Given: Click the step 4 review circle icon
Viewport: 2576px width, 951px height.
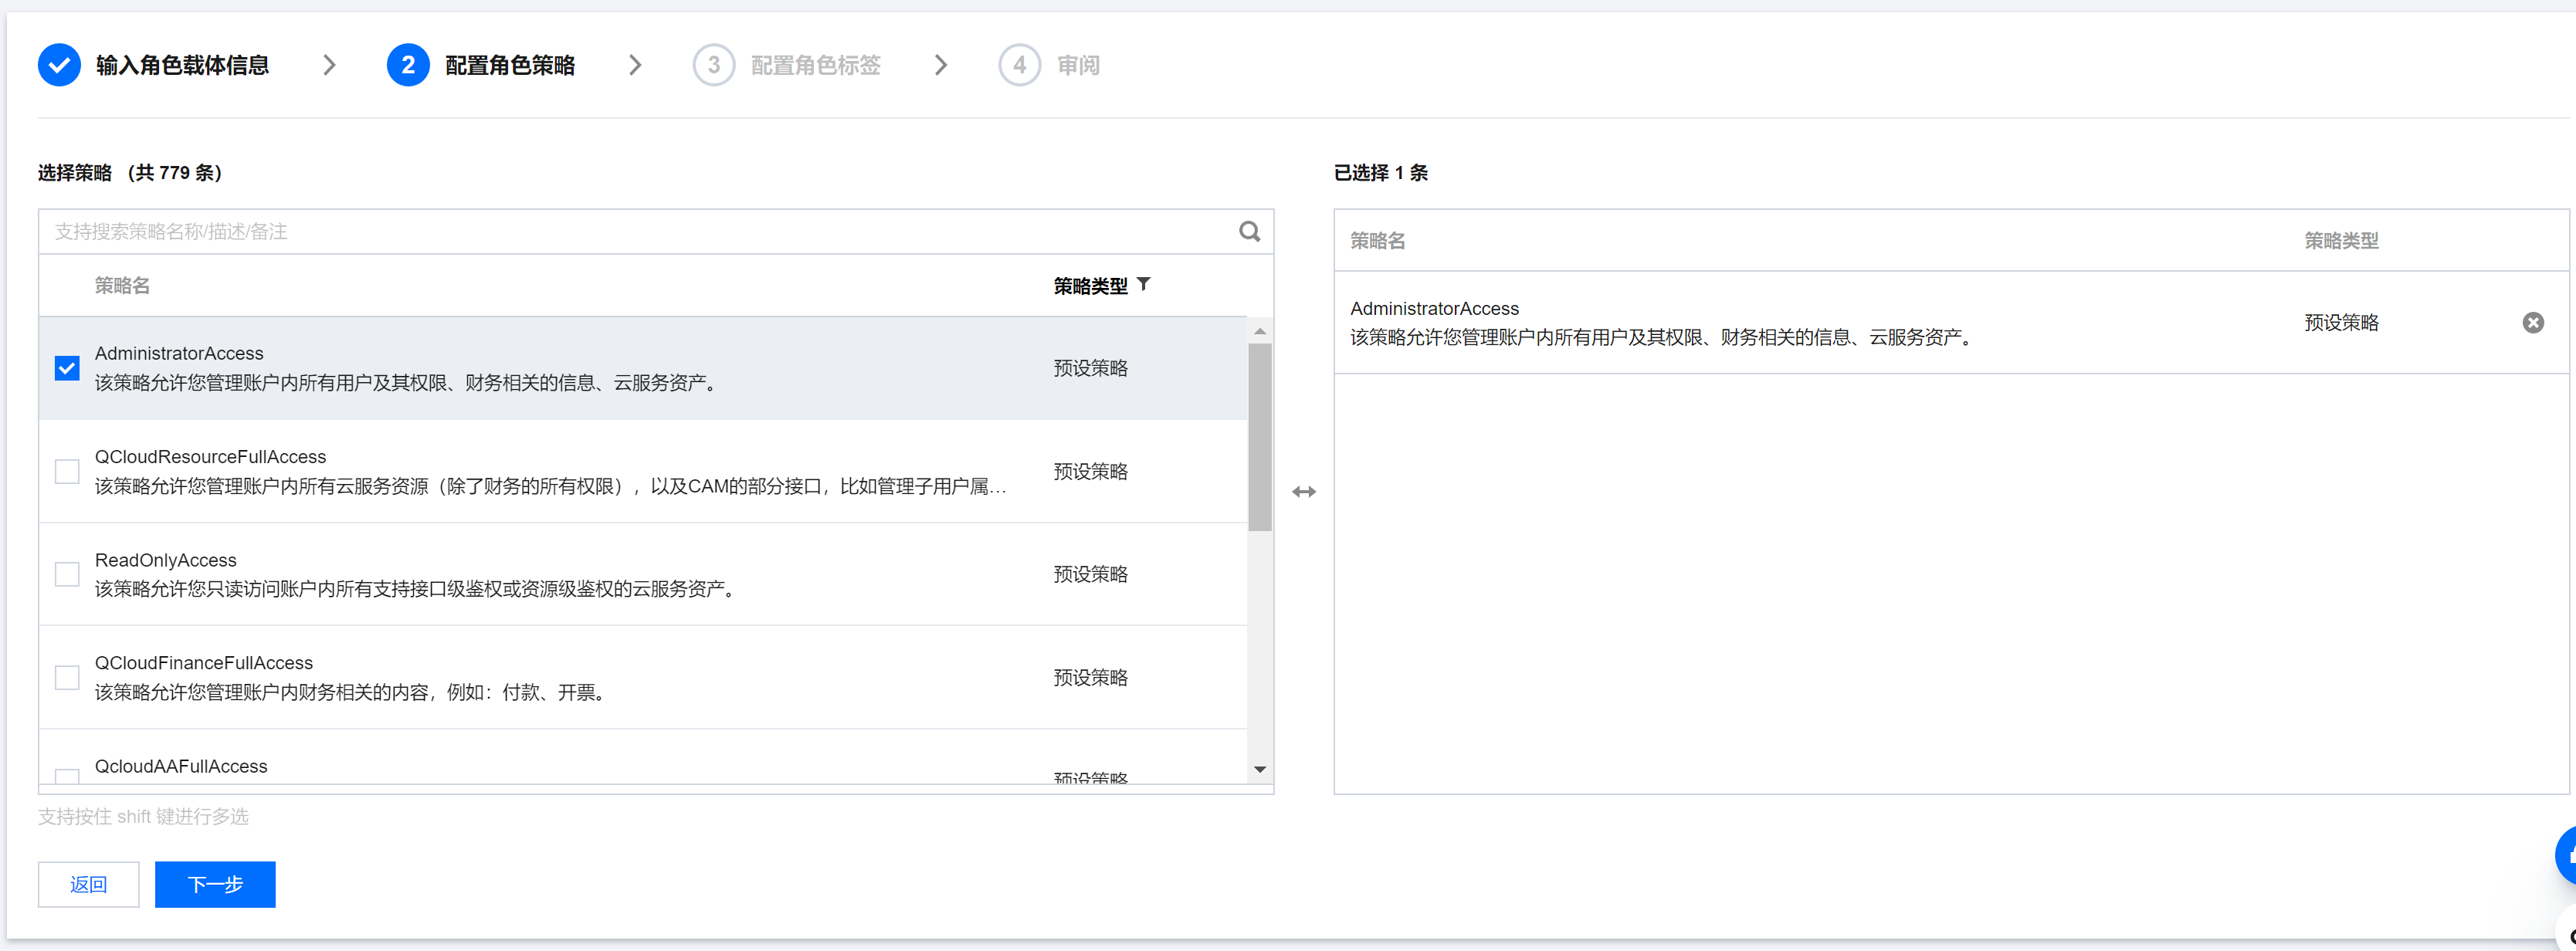Looking at the screenshot, I should (x=1019, y=65).
